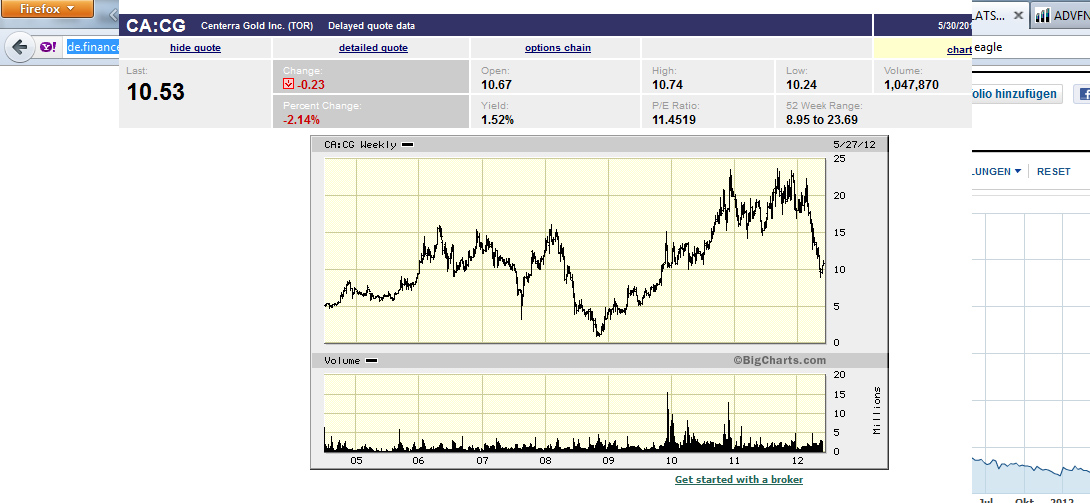This screenshot has height=503, width=1090.
Task: Click the weekly Volume bar chart
Action: 575,413
